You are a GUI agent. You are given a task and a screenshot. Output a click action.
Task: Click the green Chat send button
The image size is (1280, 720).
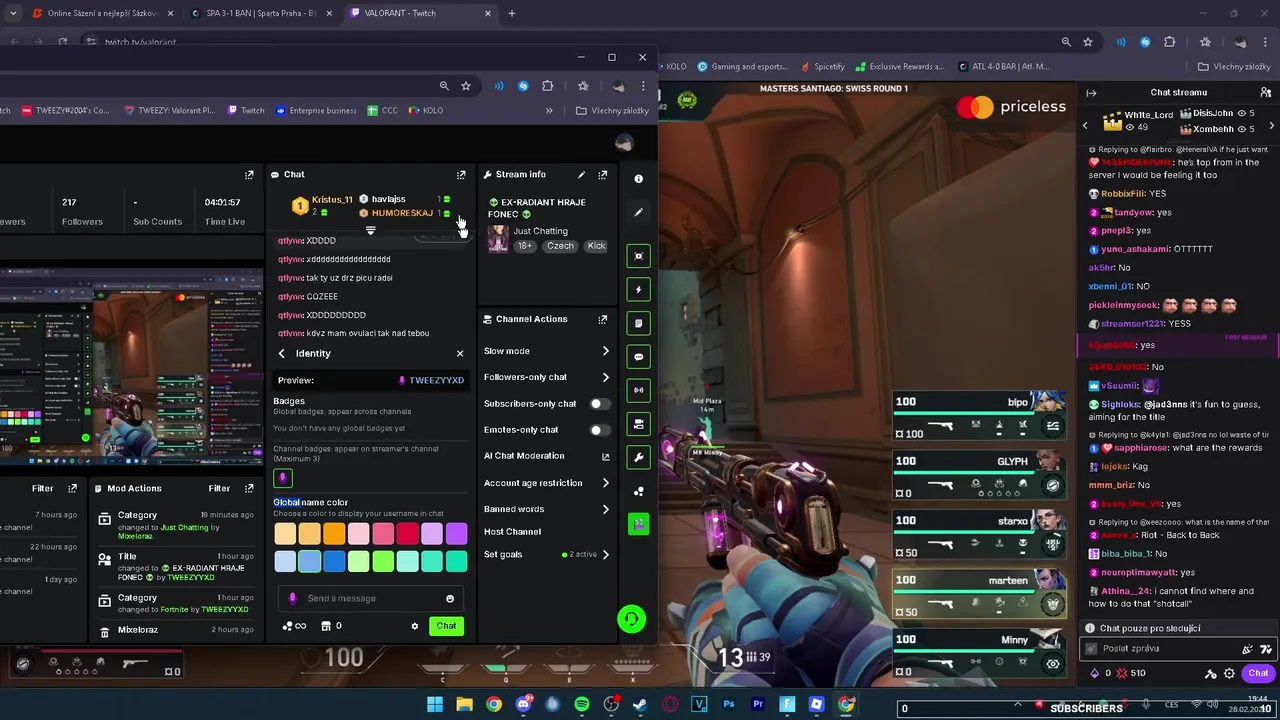(x=446, y=626)
